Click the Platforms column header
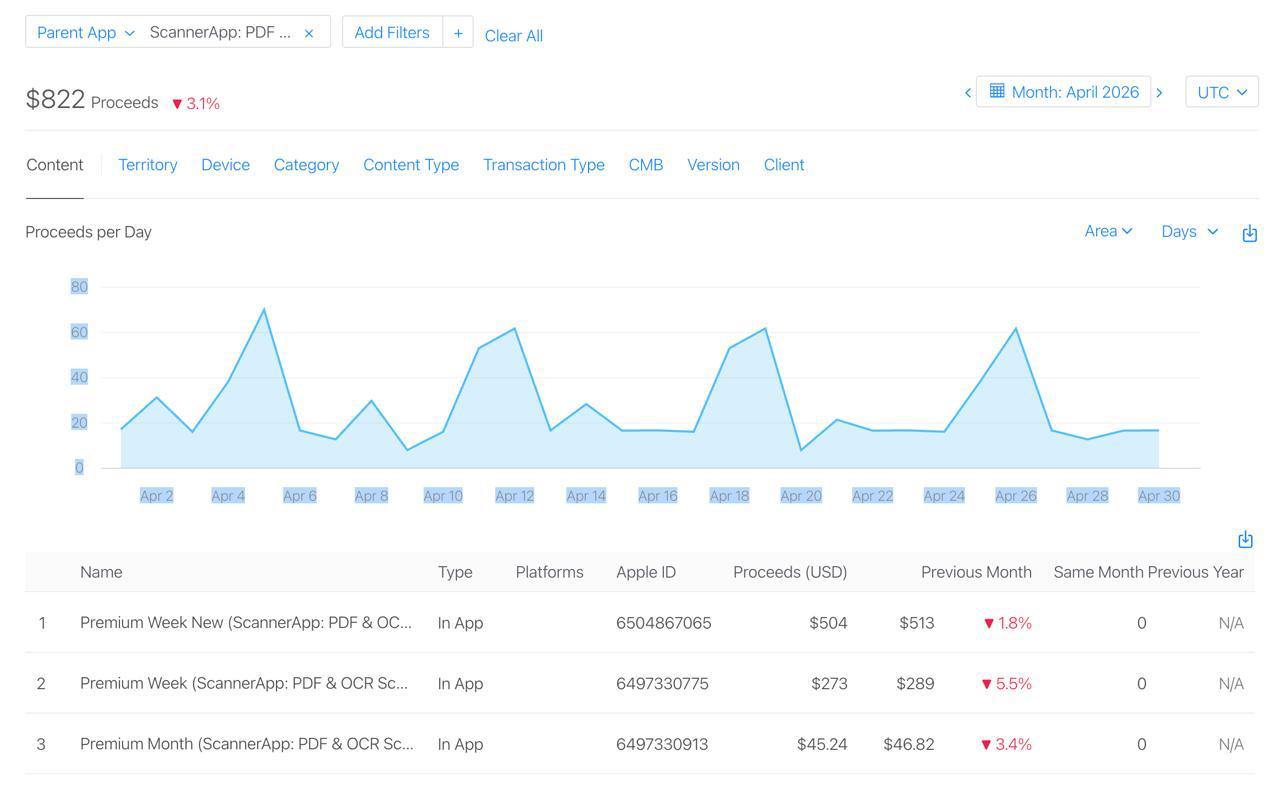 pos(550,572)
